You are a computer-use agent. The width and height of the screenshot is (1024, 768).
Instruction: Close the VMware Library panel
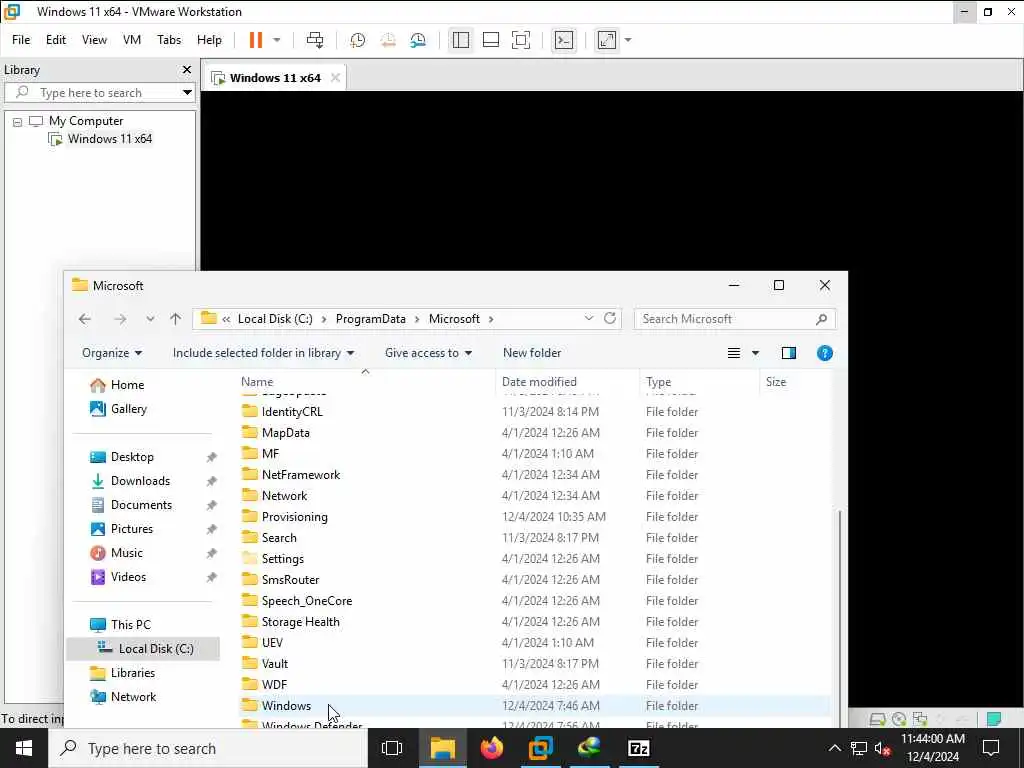point(187,69)
